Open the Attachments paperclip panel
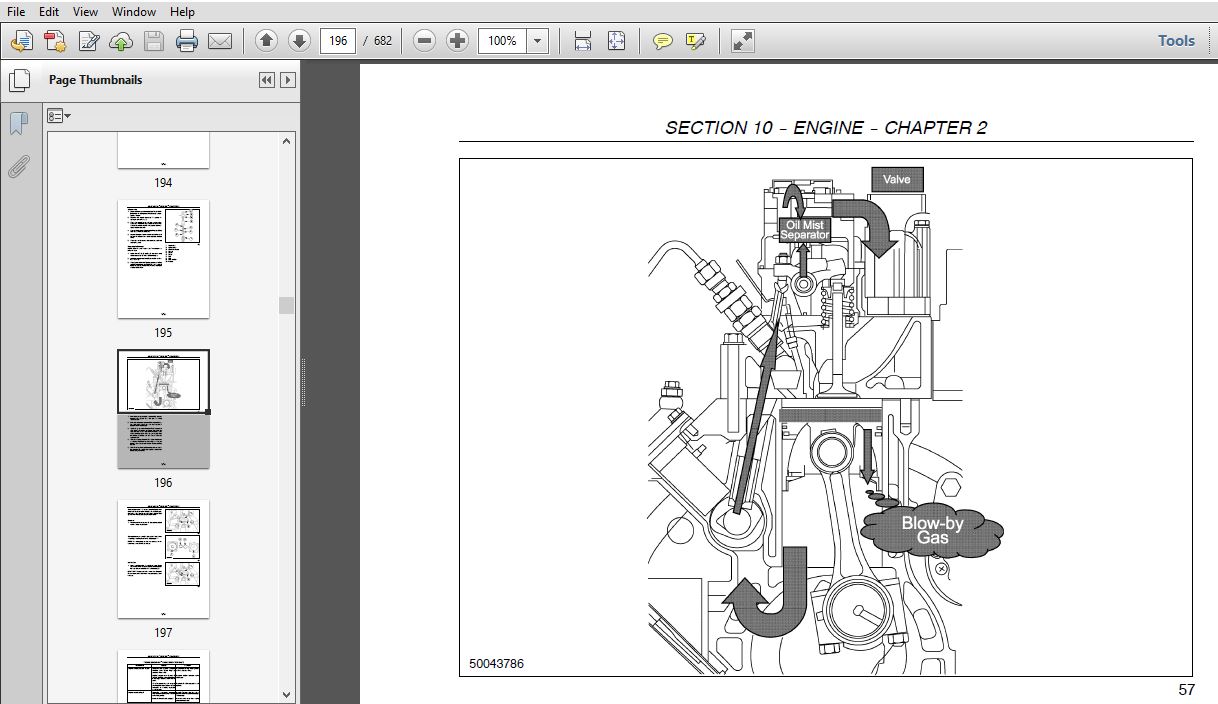Image resolution: width=1218 pixels, height=704 pixels. click(18, 166)
